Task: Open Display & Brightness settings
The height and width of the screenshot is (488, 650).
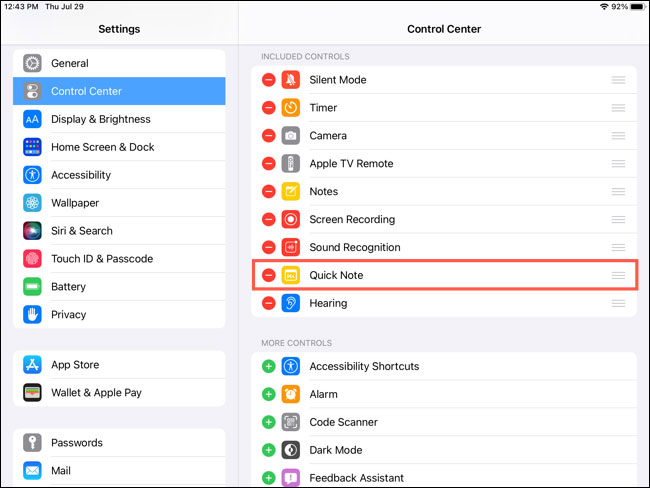Action: [100, 119]
